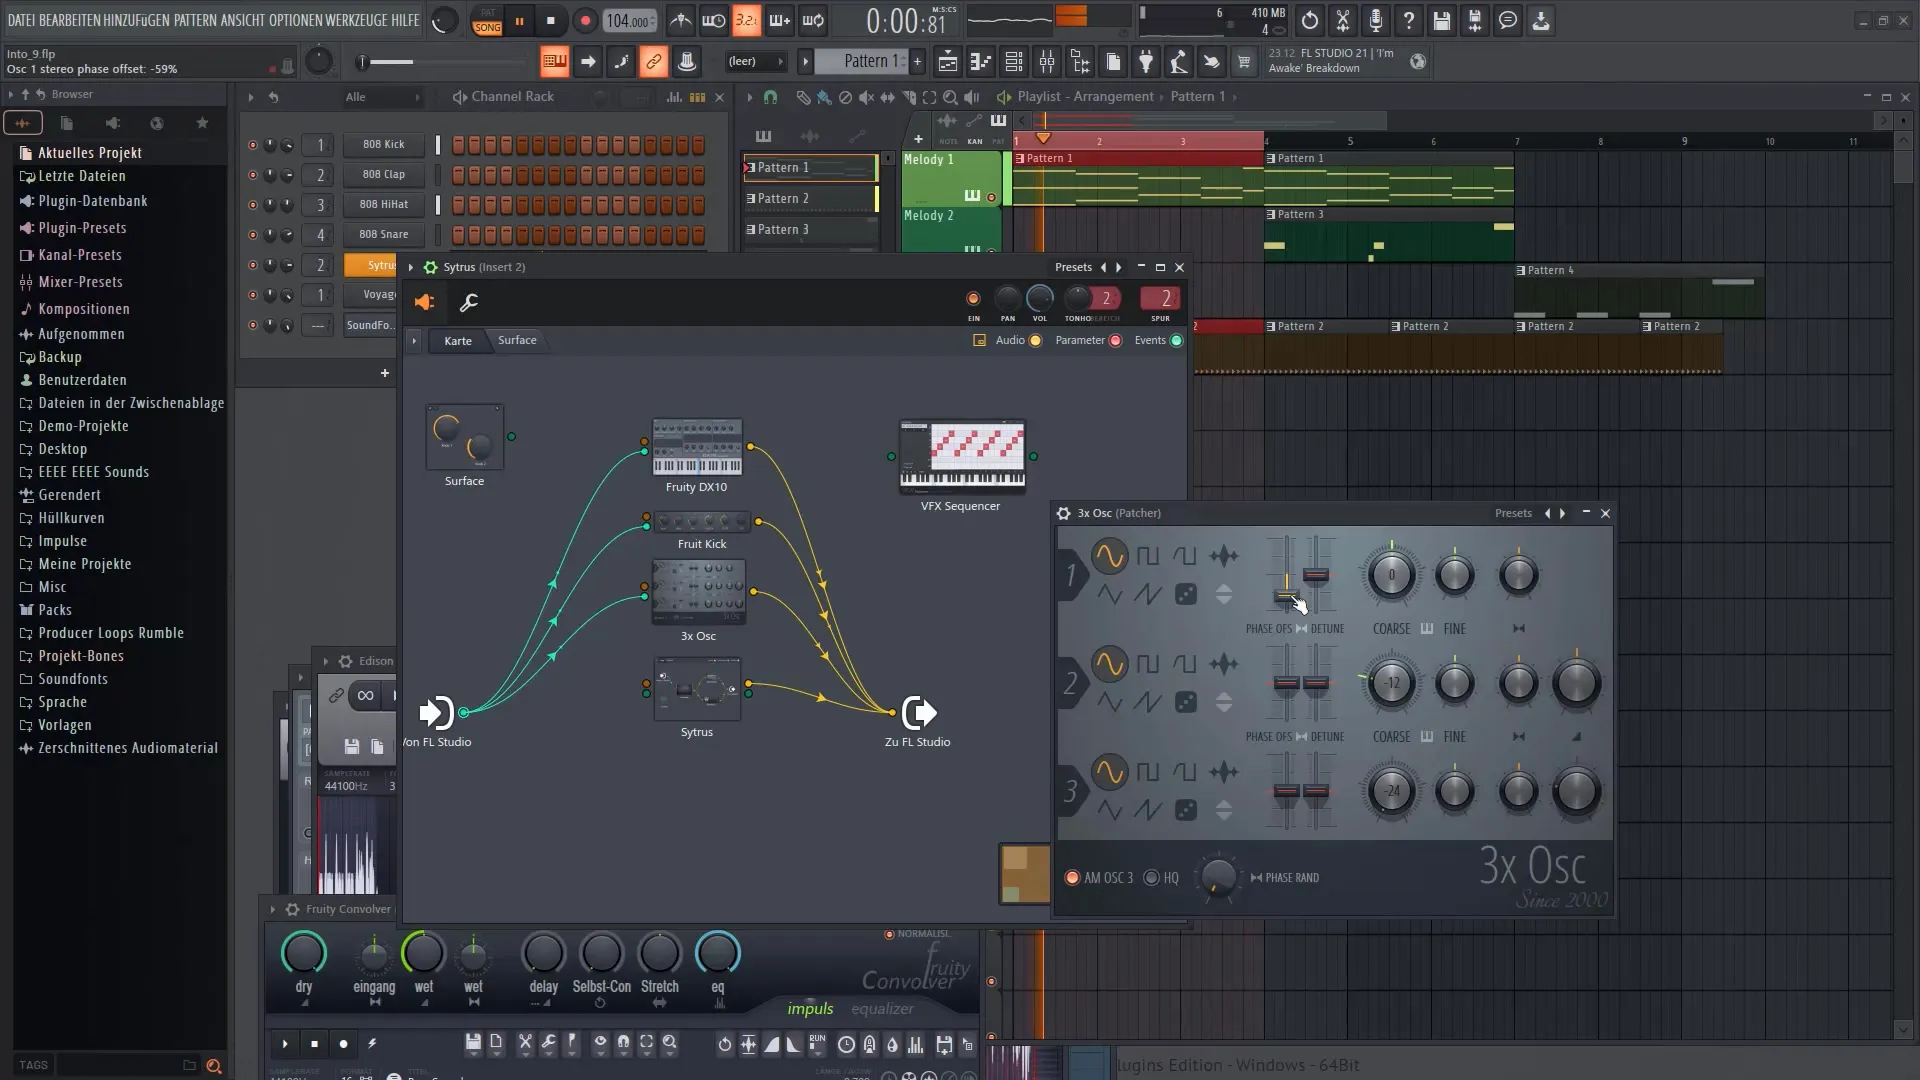Select the Surface tab in Sytrus plugin
The image size is (1920, 1080).
coord(516,339)
